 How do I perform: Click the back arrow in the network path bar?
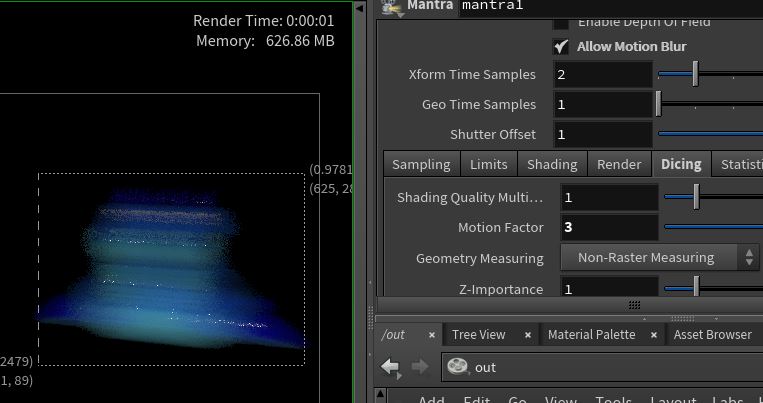(391, 367)
